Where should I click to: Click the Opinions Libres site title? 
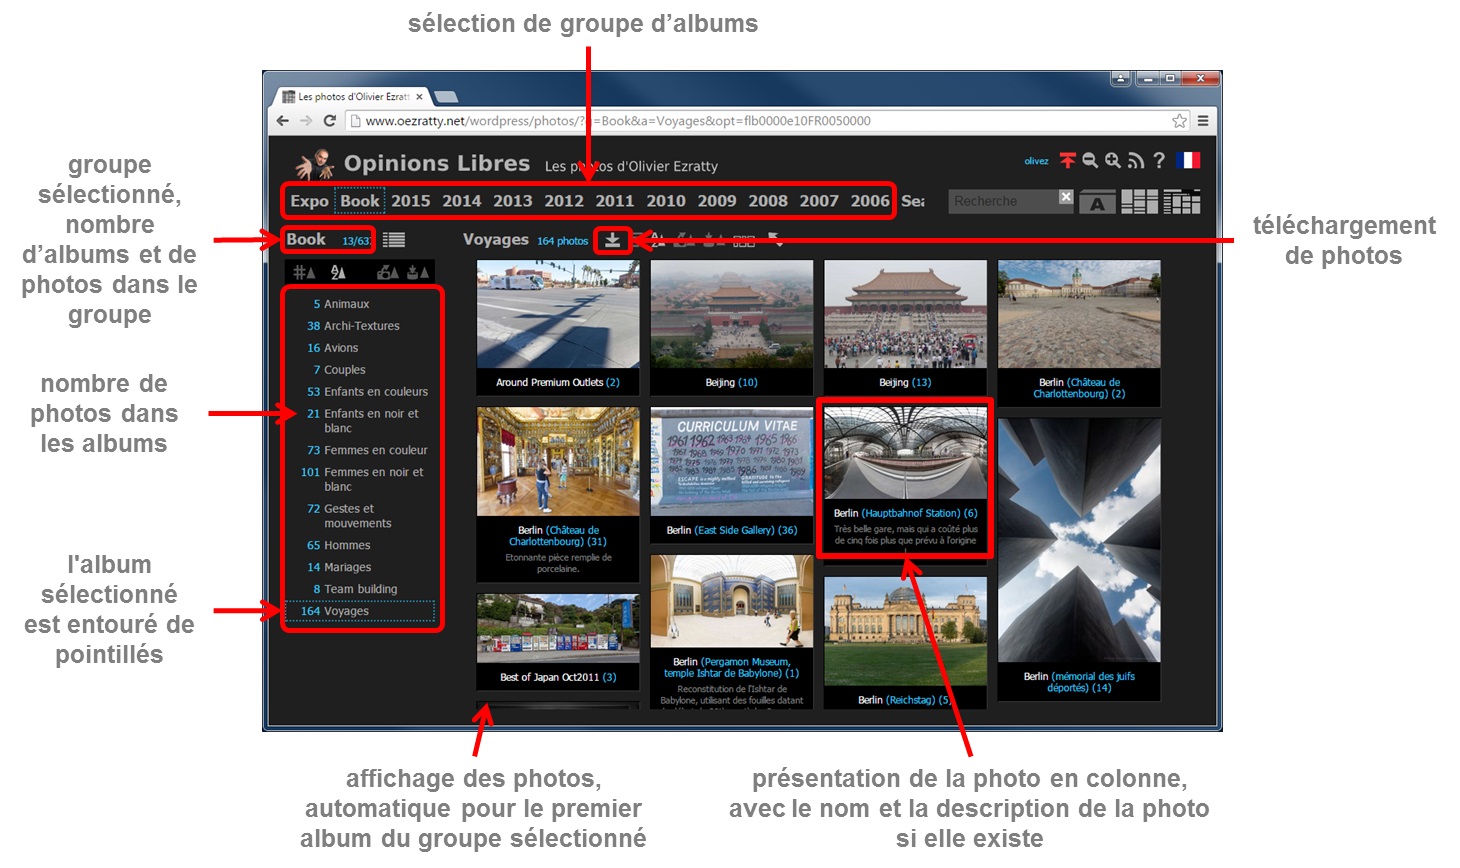(437, 163)
